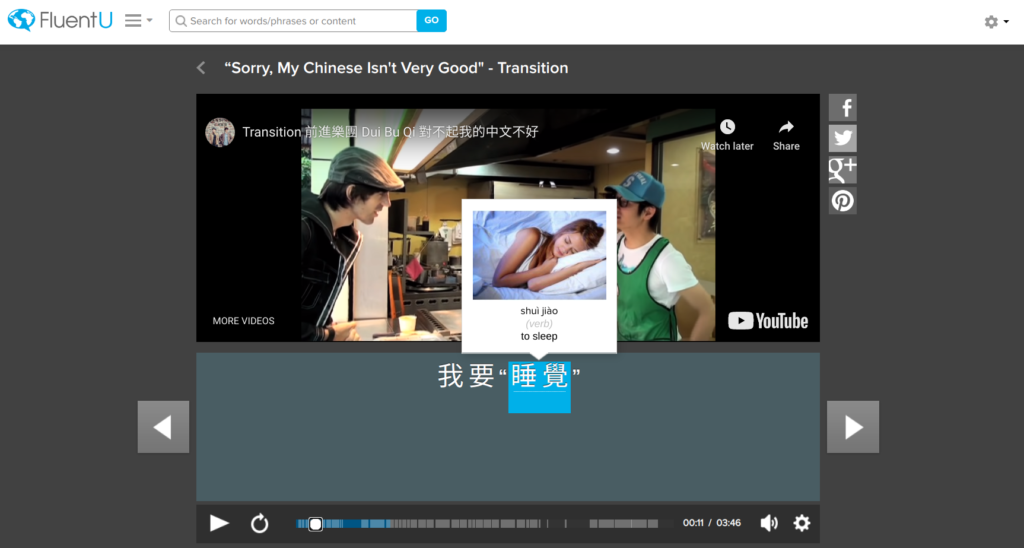Open the hamburger navigation menu
This screenshot has height=548, width=1024.
coord(138,21)
